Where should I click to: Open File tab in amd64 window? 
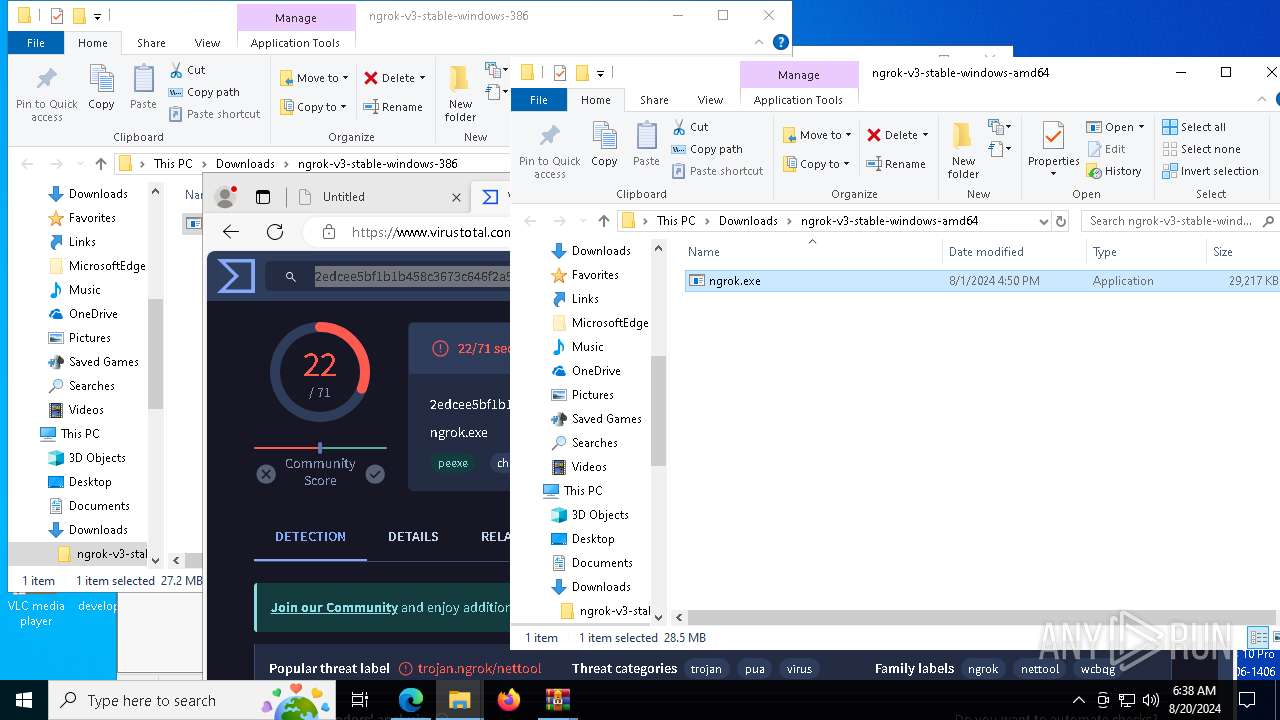(539, 100)
